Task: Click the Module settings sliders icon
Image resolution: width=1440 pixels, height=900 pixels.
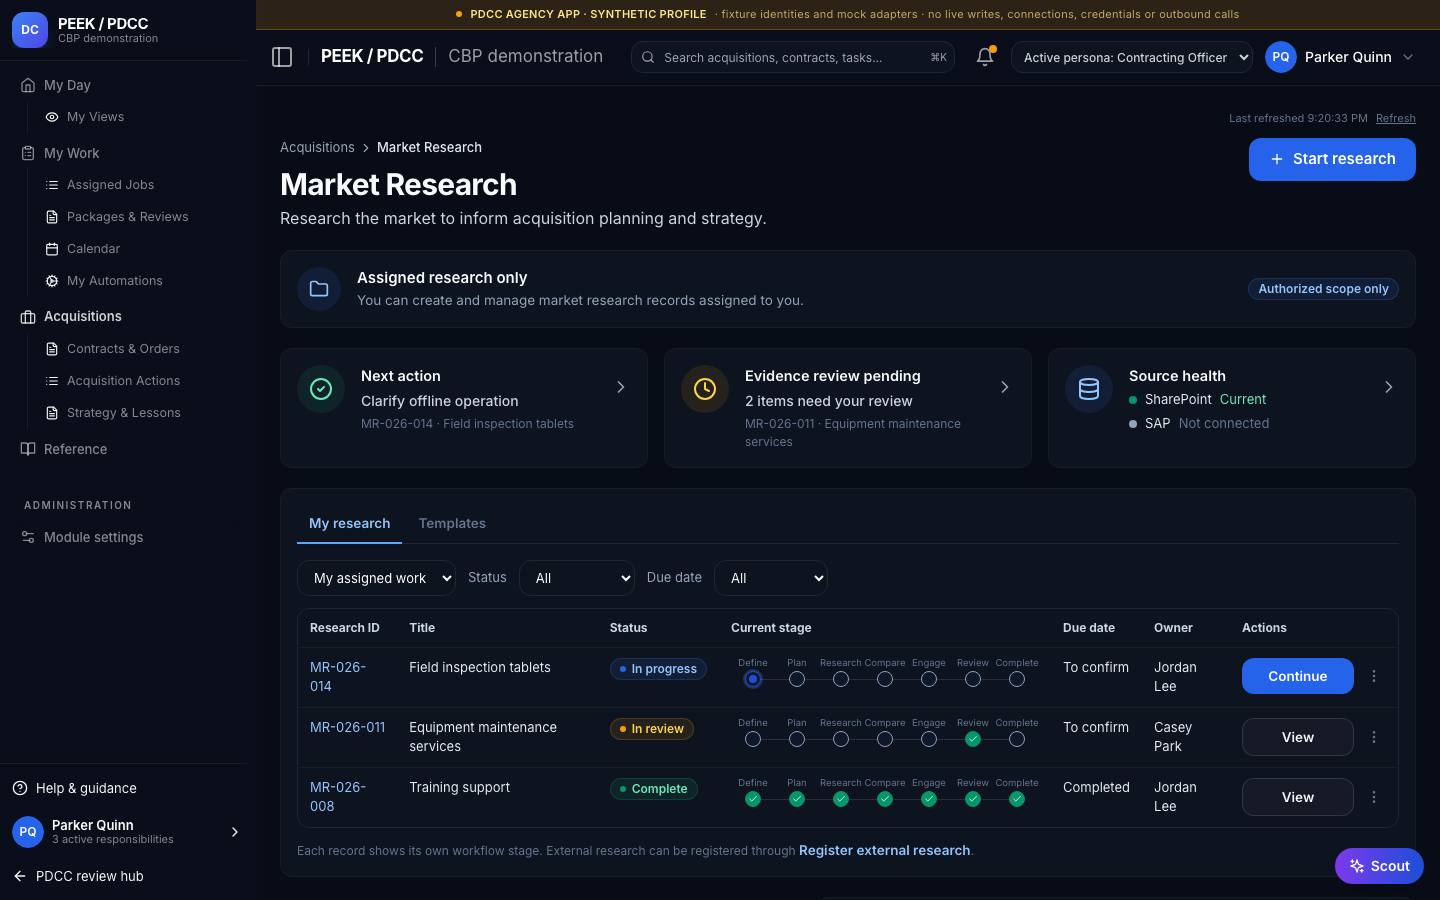Action: 28,537
